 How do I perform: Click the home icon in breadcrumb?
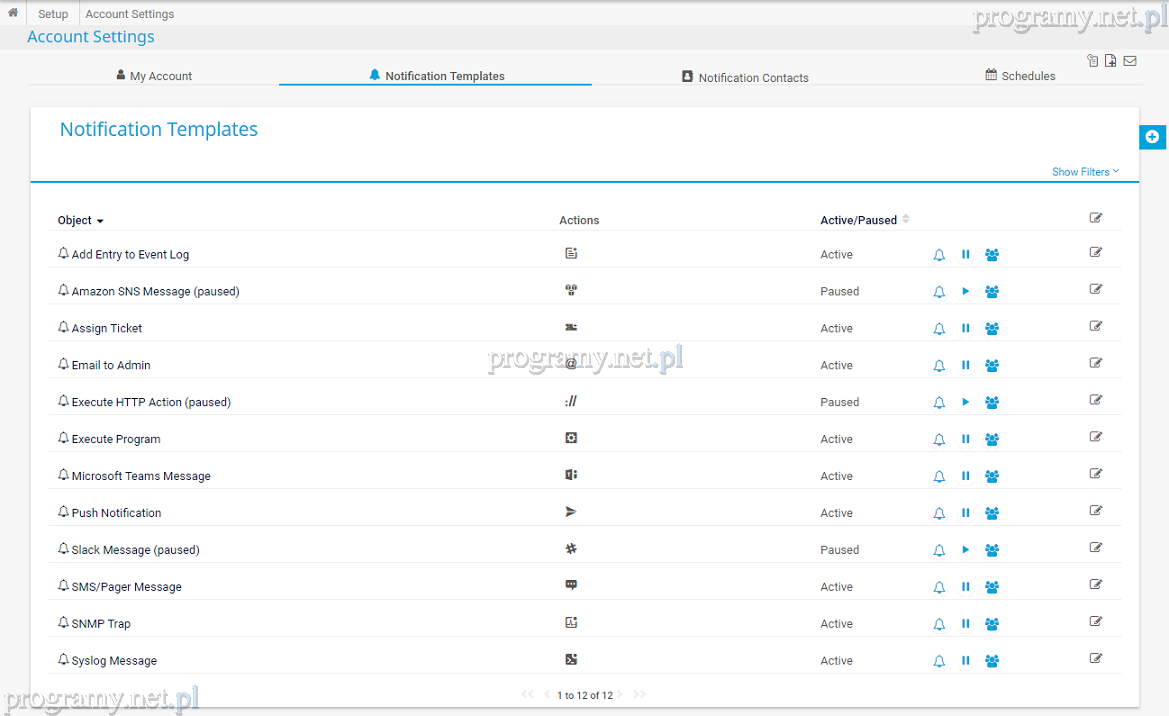tap(13, 13)
